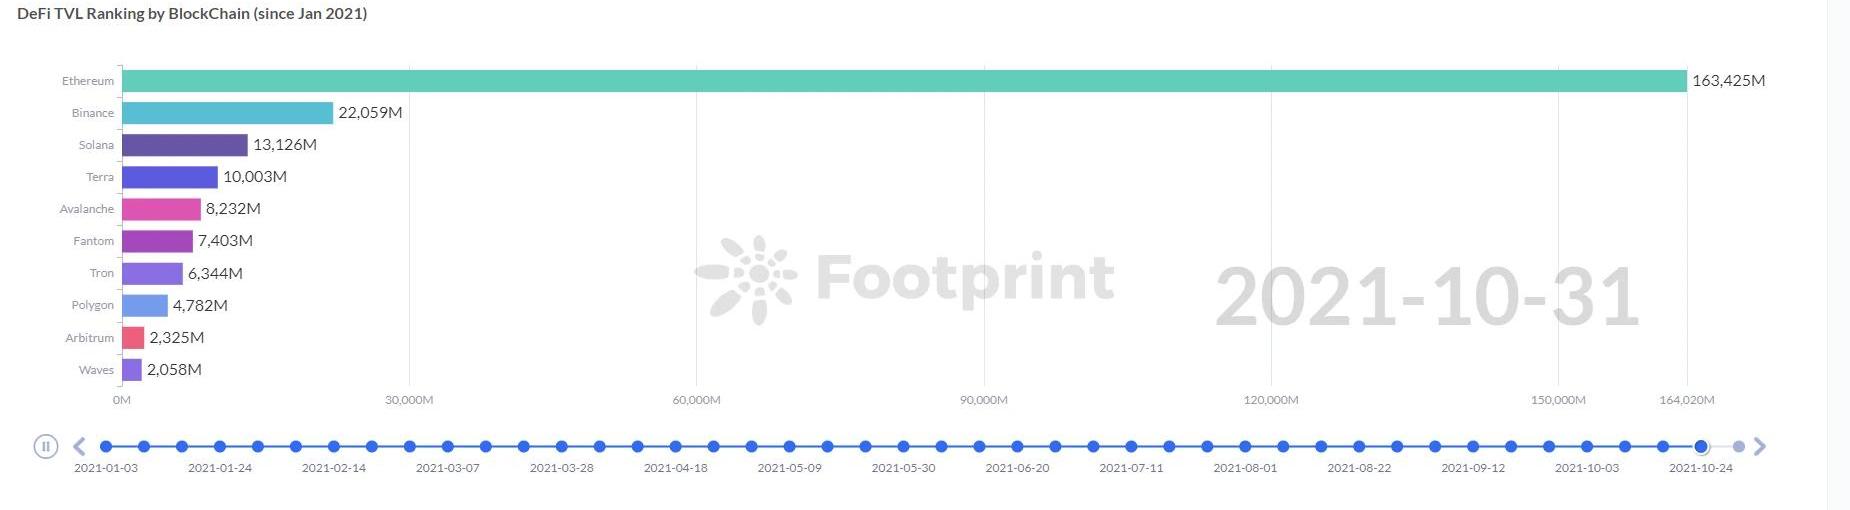
Task: Pause the timeline animation
Action: pos(46,447)
